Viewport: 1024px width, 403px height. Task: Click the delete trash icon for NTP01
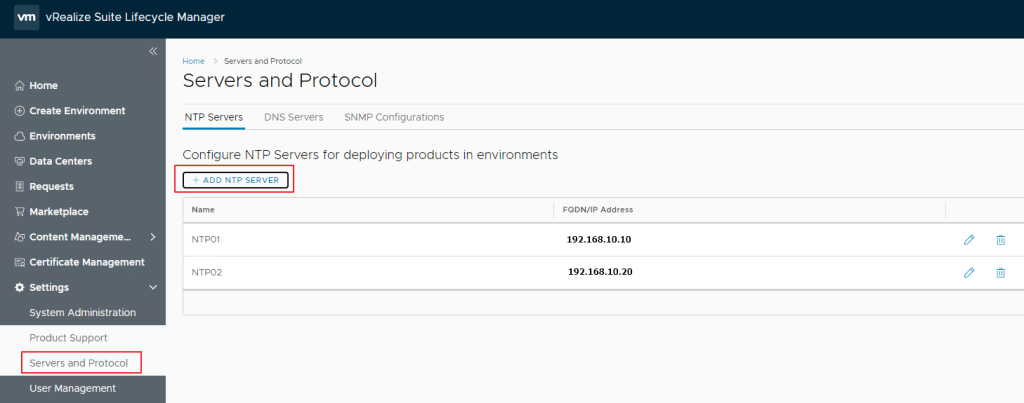(x=1000, y=240)
